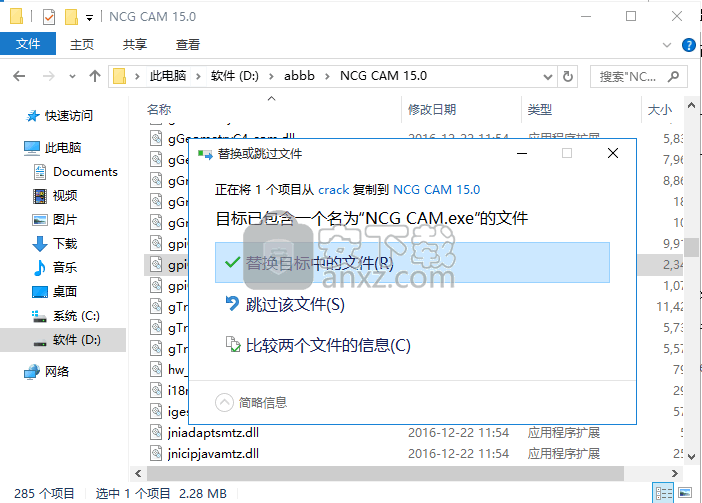The image size is (702, 503).
Task: Open the 主页 ribbon tab
Action: pos(82,44)
